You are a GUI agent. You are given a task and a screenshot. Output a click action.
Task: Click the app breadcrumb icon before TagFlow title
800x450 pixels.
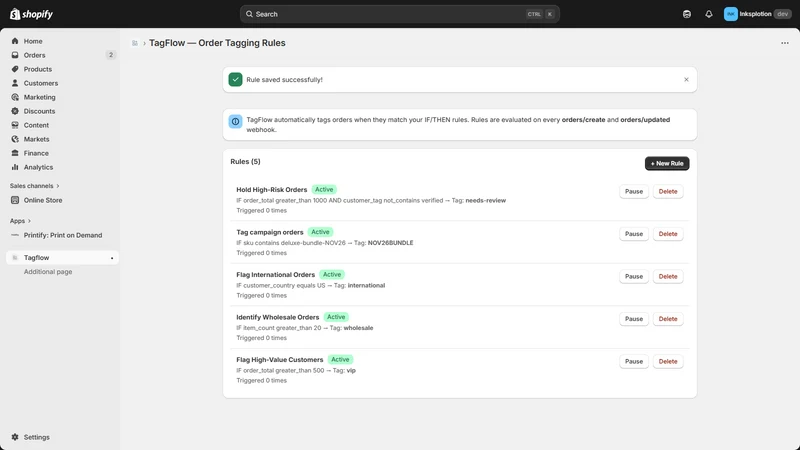pyautogui.click(x=135, y=43)
